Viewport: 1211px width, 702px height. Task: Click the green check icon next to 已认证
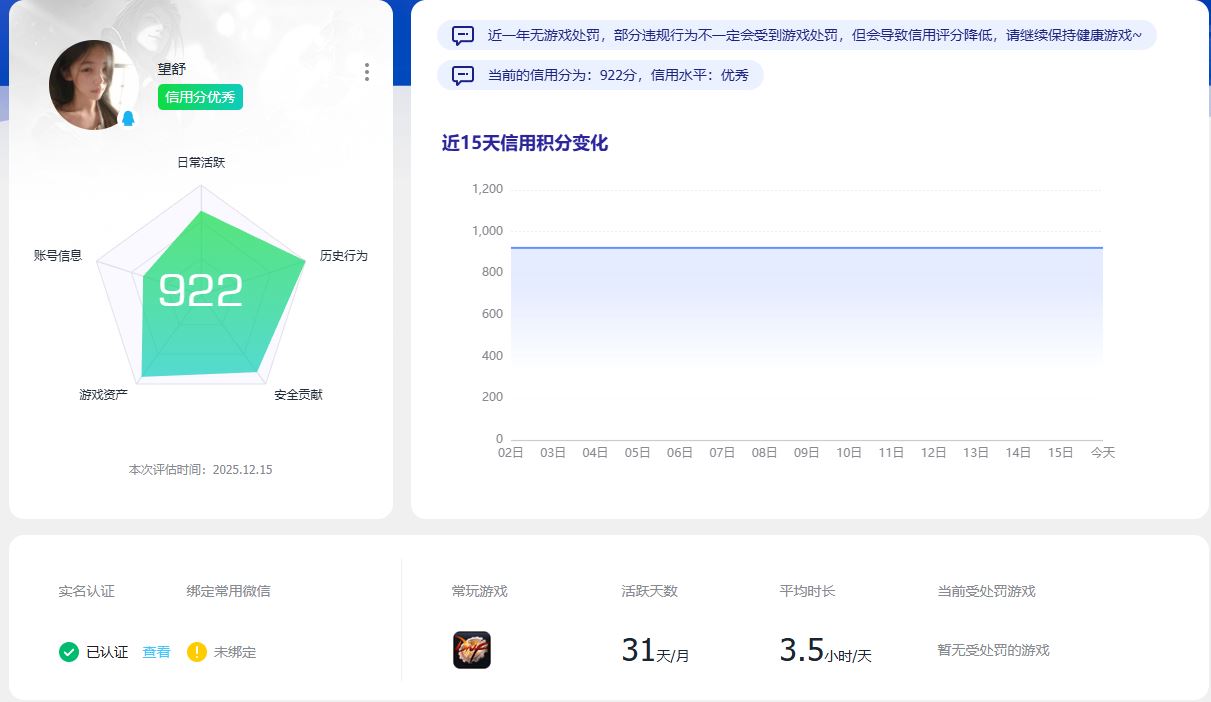coord(67,652)
